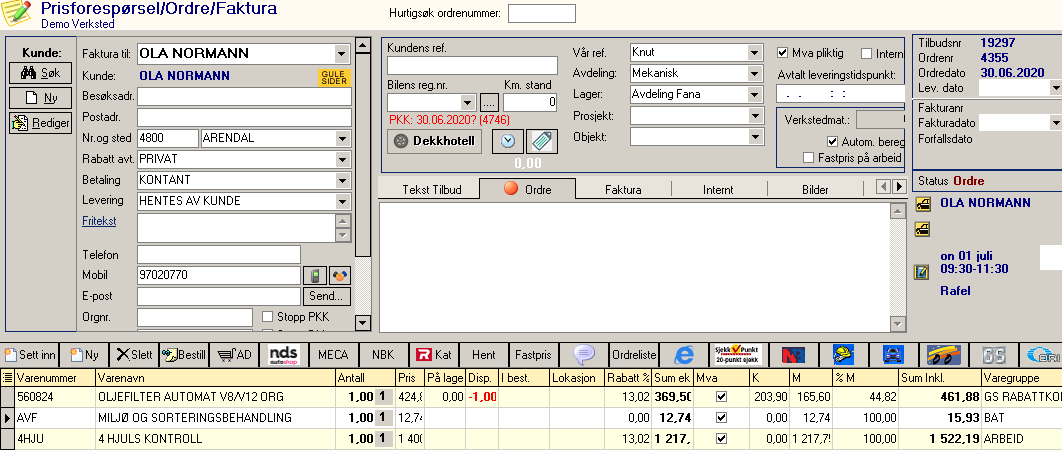This screenshot has width=1062, height=450.
Task: Add new order line with toolbar Ny
Action: click(85, 354)
